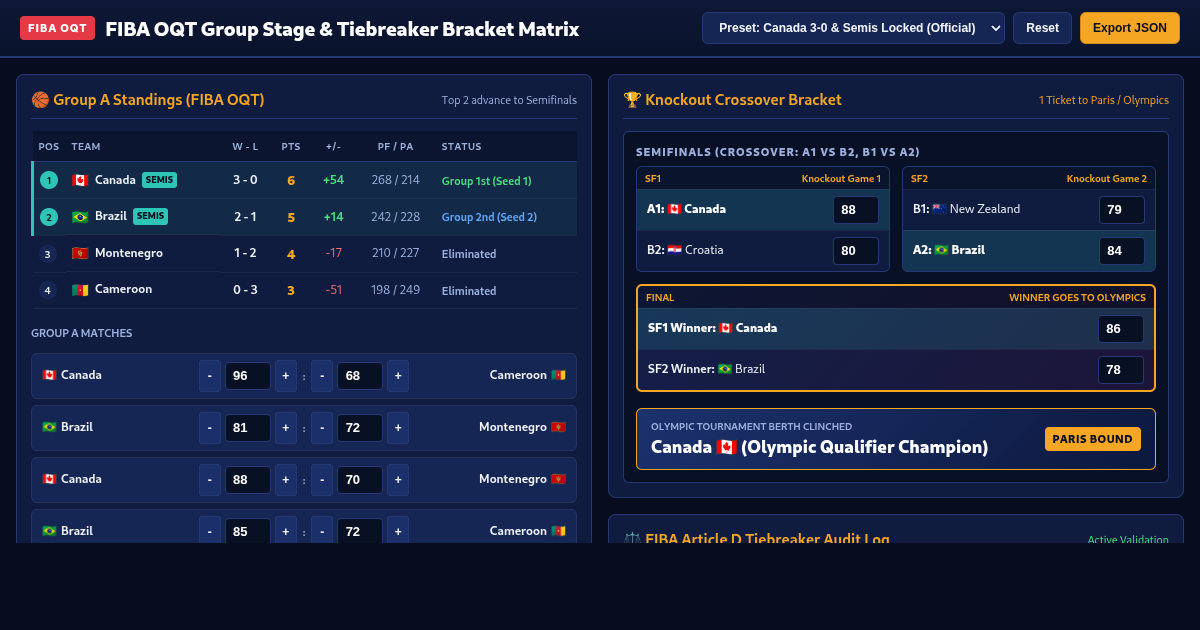Click position 3 circle in standings
The height and width of the screenshot is (630, 1200).
47,254
